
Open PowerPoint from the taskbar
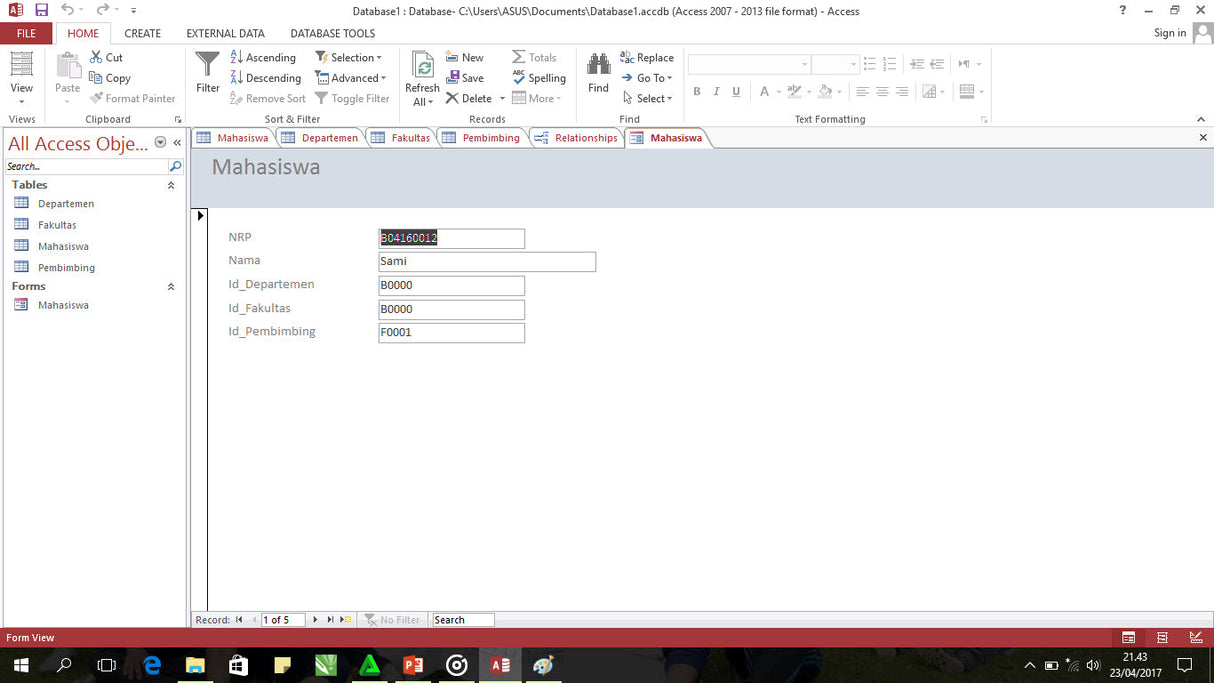[x=413, y=664]
